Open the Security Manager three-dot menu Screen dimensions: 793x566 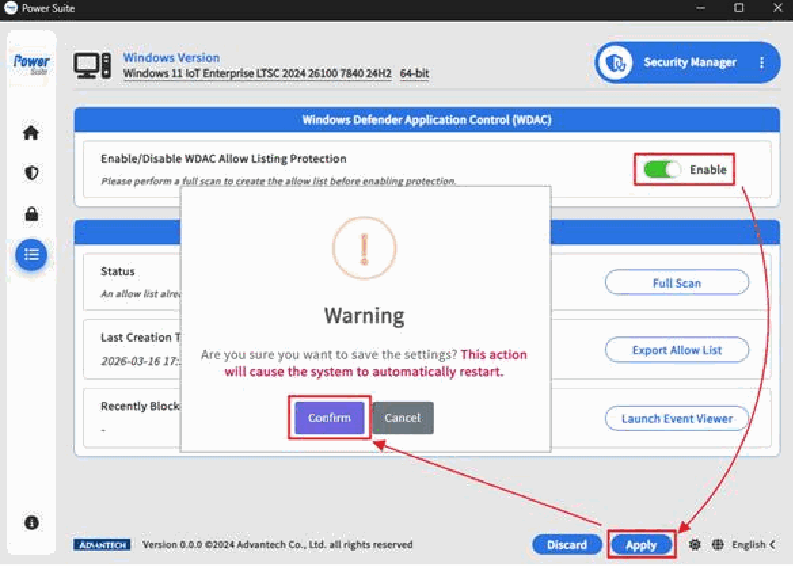(x=762, y=63)
